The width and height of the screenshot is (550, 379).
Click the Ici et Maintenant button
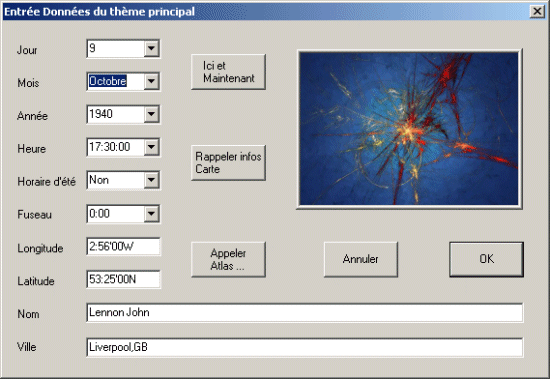point(228,72)
